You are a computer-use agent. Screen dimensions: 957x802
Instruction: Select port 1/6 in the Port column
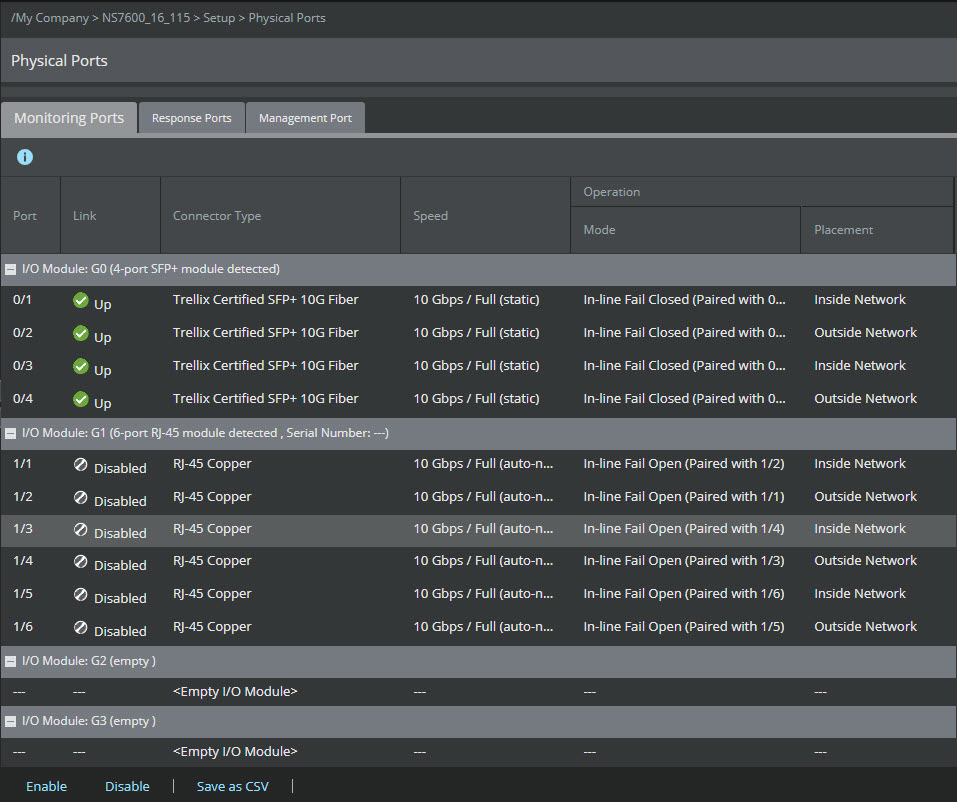[x=23, y=626]
